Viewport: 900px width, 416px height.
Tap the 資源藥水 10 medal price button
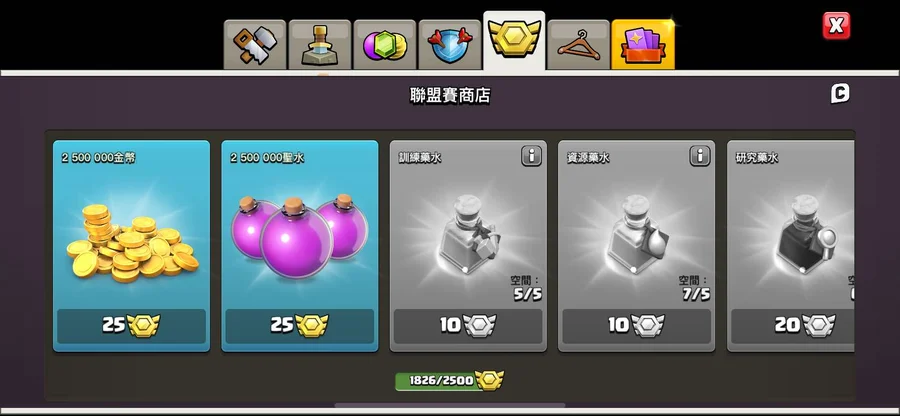637,326
